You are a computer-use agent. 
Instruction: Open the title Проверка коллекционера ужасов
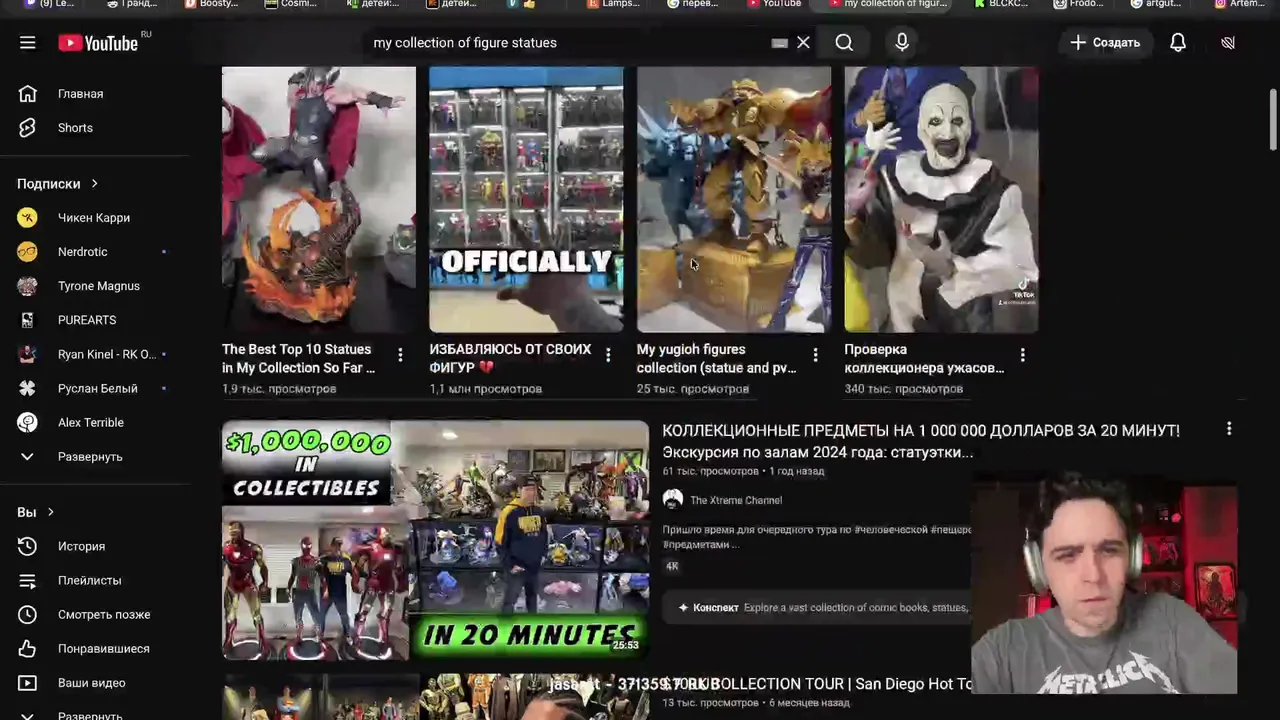click(924, 358)
